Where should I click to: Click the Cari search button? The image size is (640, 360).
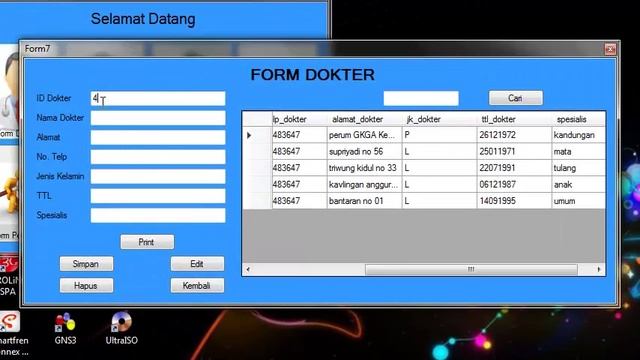click(x=516, y=98)
